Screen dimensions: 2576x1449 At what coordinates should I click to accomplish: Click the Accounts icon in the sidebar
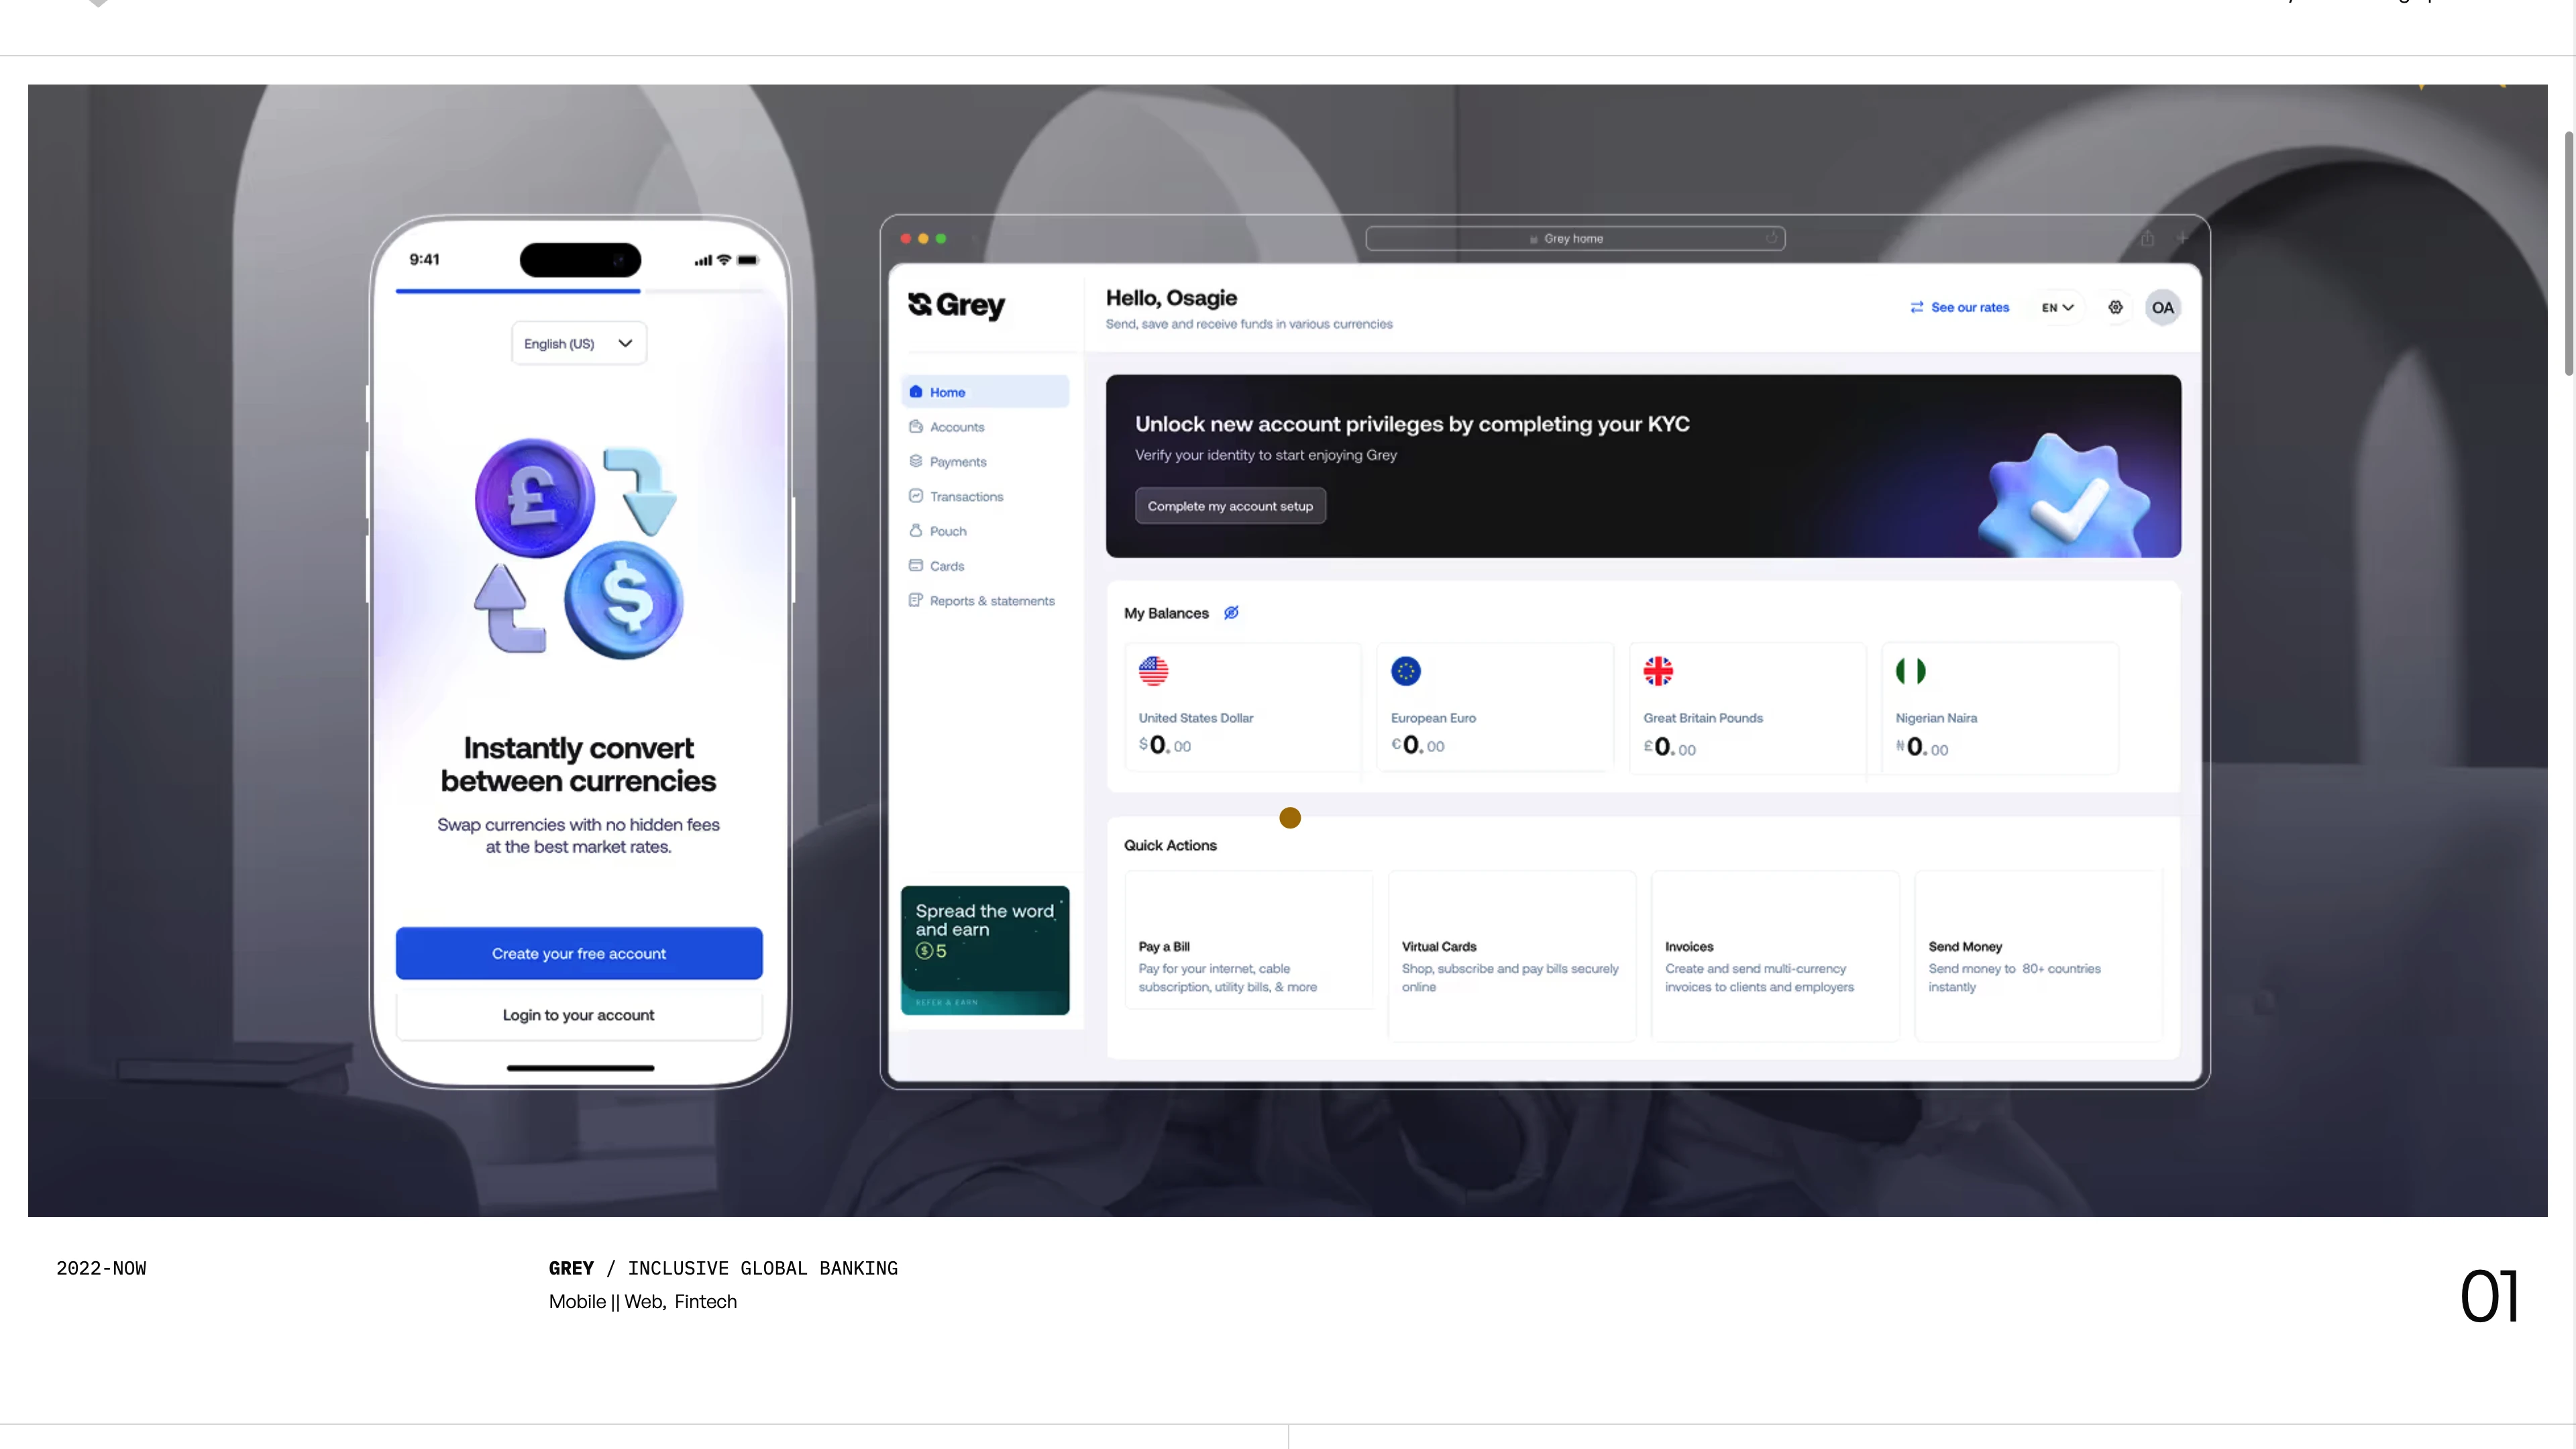[915, 427]
